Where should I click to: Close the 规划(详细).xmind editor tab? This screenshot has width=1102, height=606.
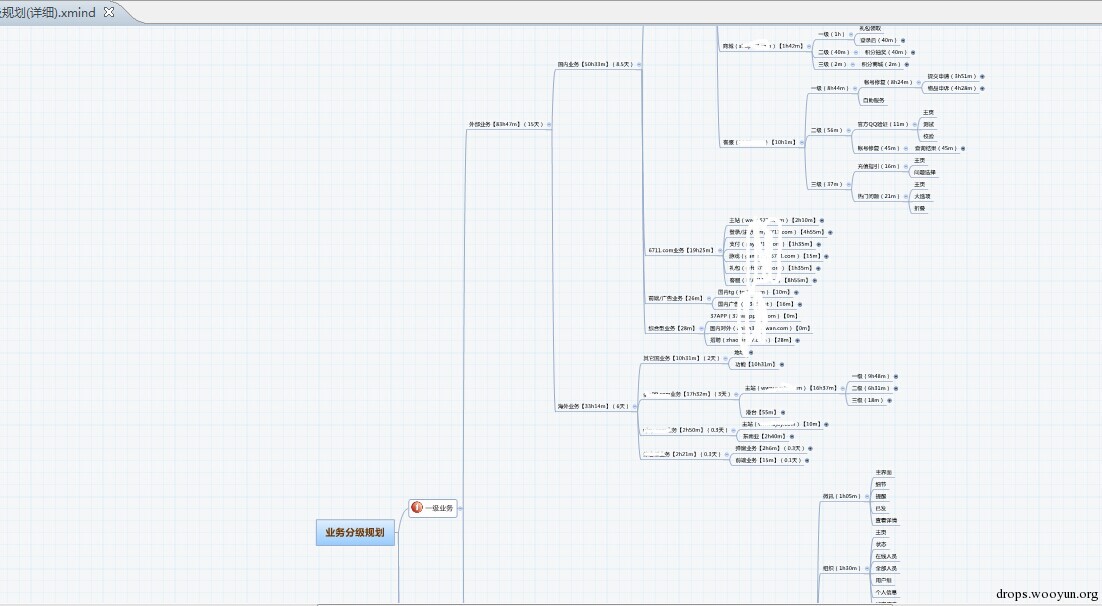pos(108,11)
